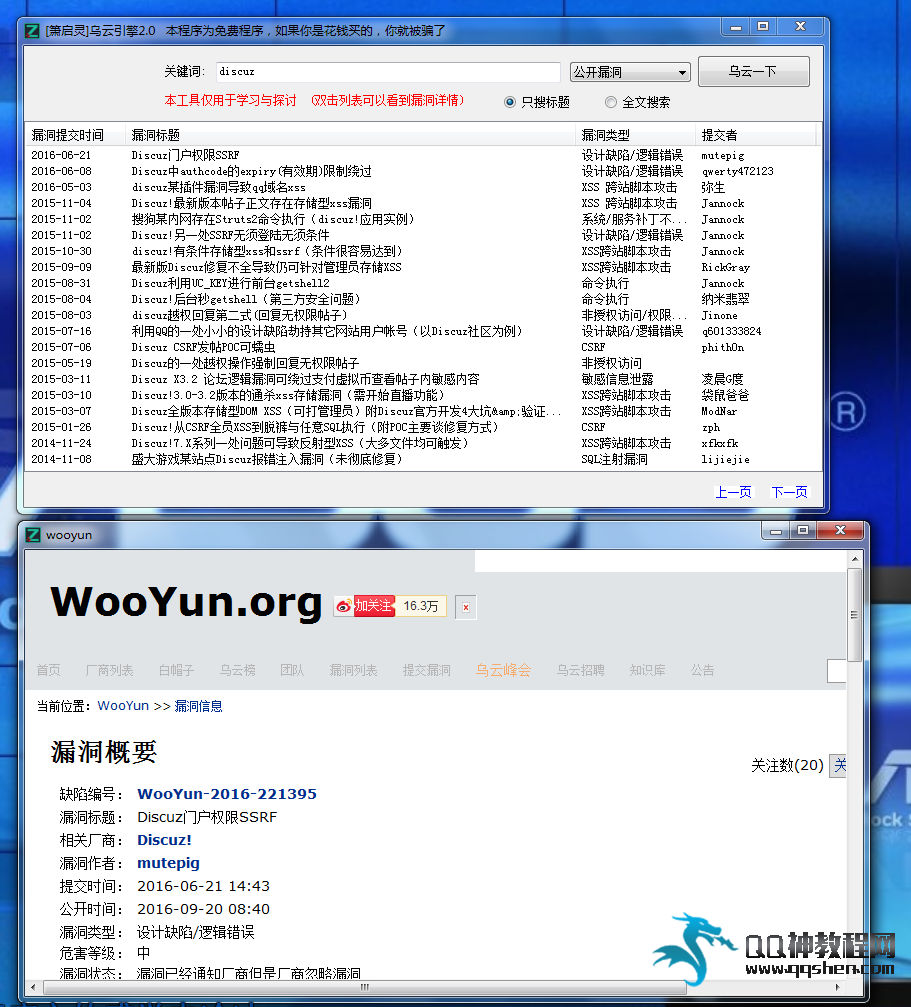This screenshot has width=911, height=1007.
Task: Open 乌云招聘 in WooYun navigation
Action: (580, 670)
